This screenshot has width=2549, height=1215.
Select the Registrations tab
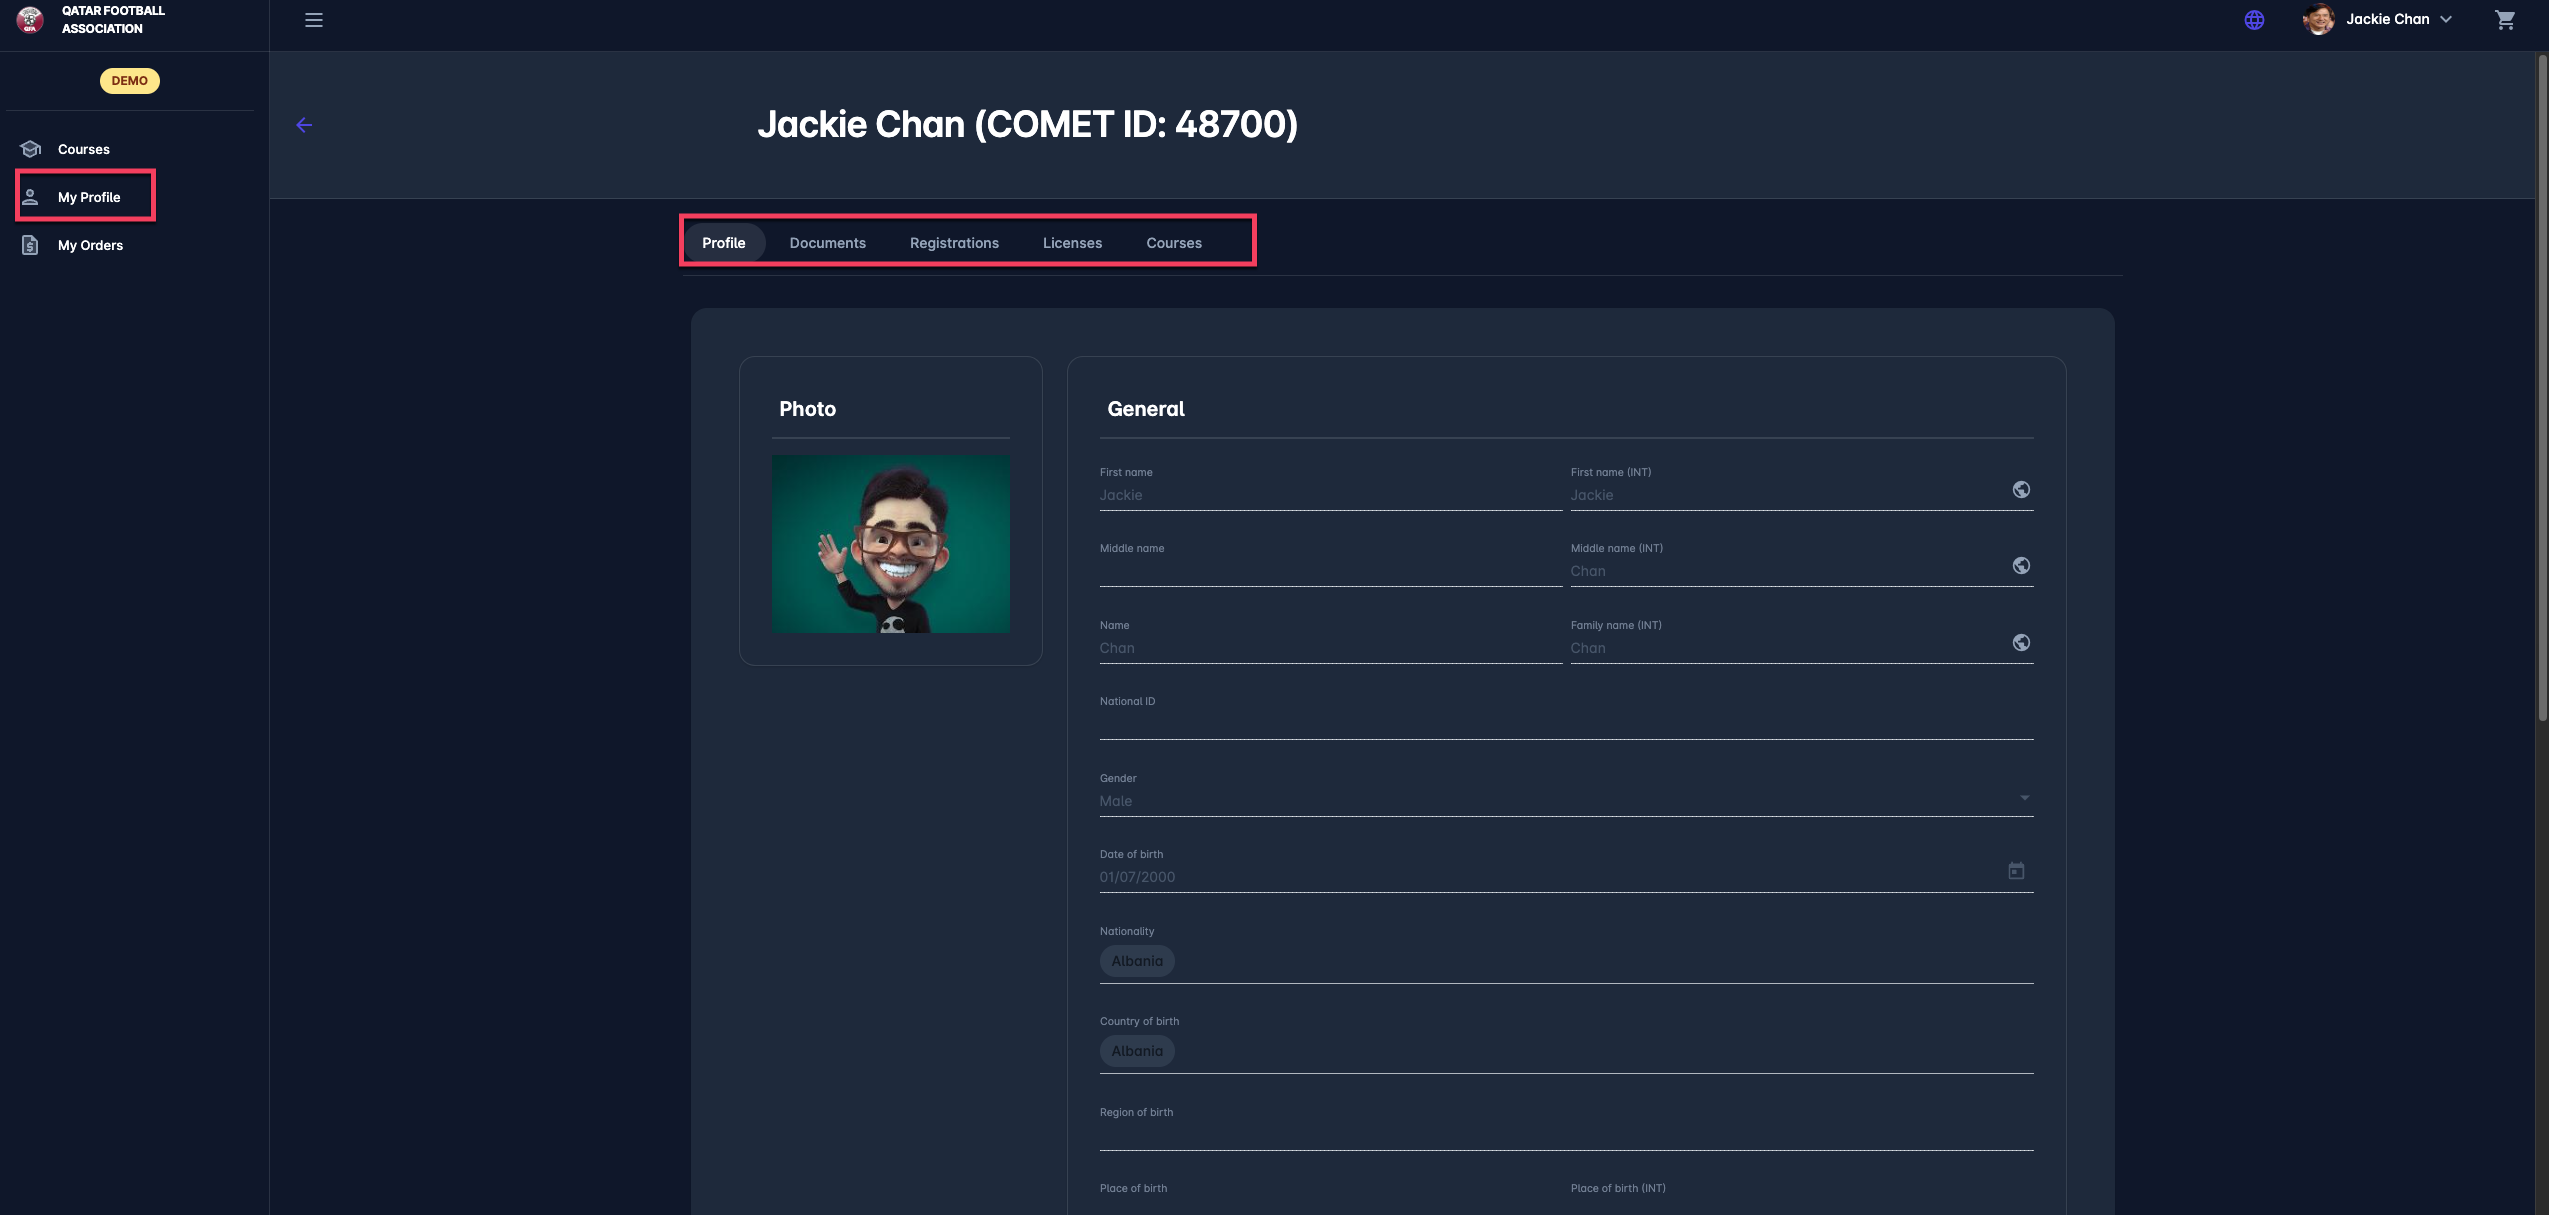coord(954,243)
